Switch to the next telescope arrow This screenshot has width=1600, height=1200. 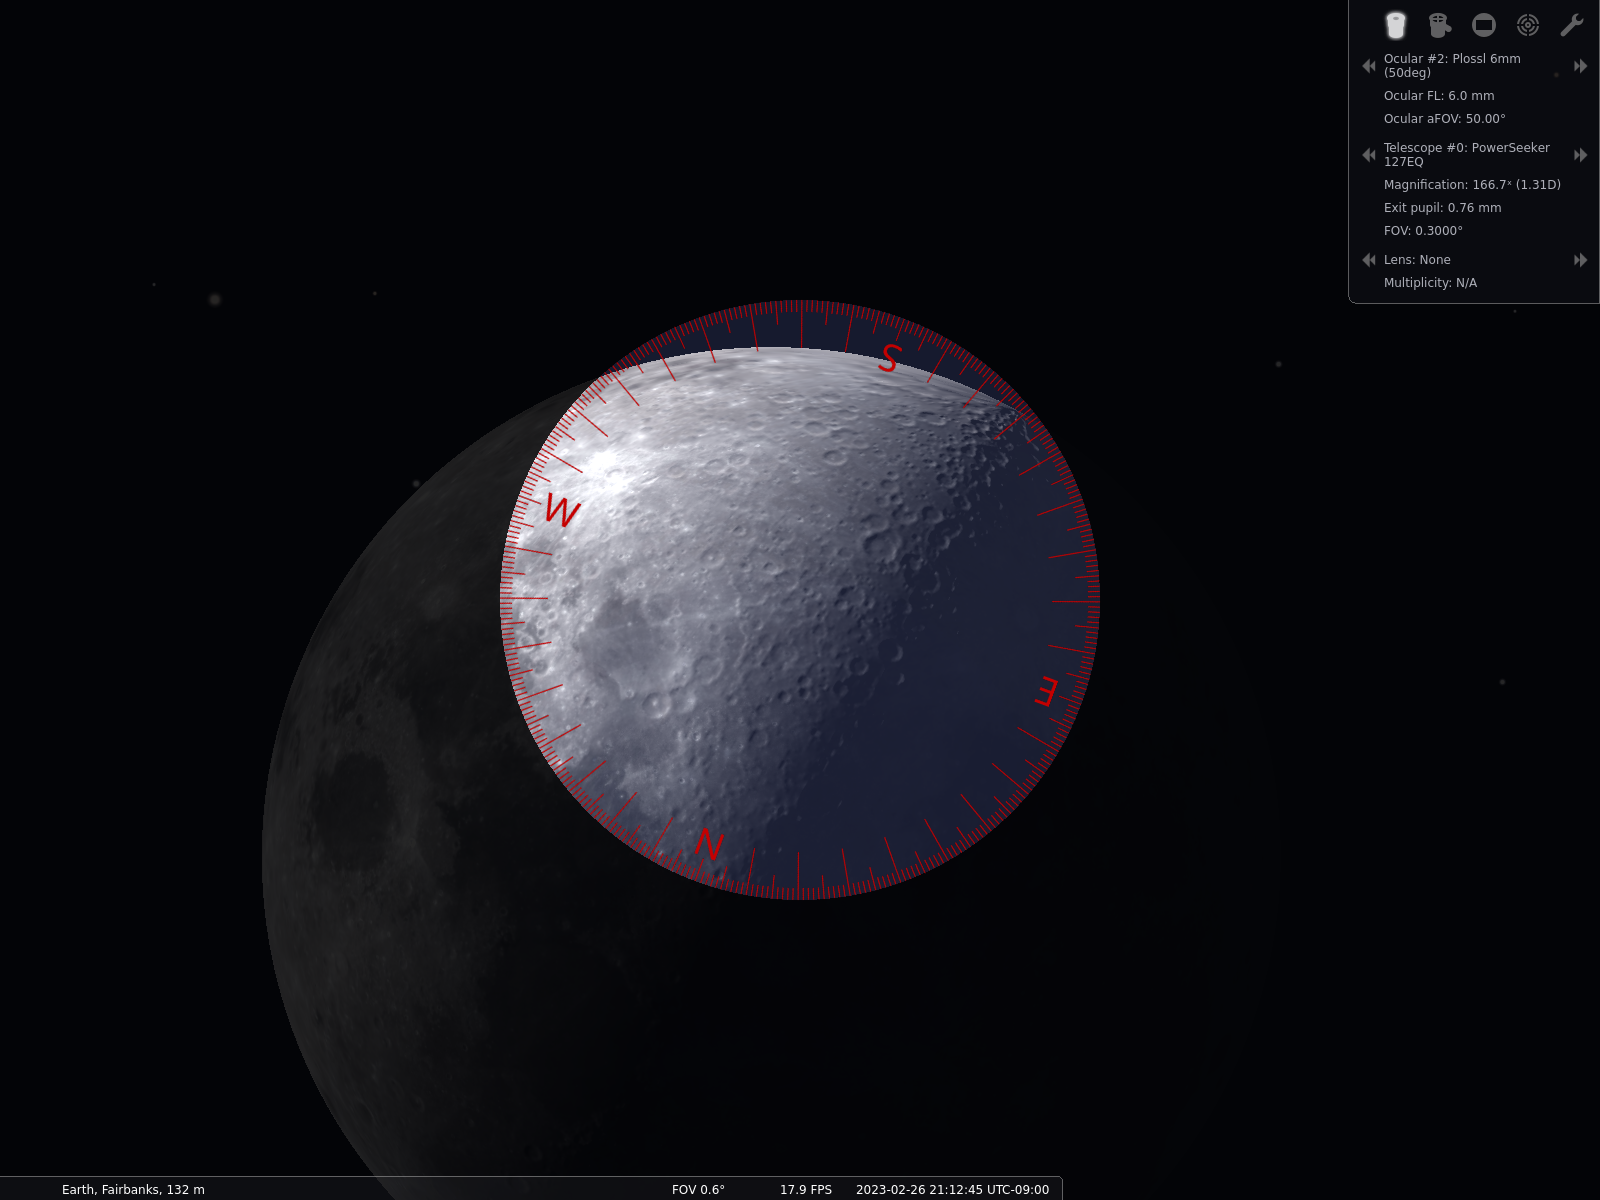[1580, 155]
